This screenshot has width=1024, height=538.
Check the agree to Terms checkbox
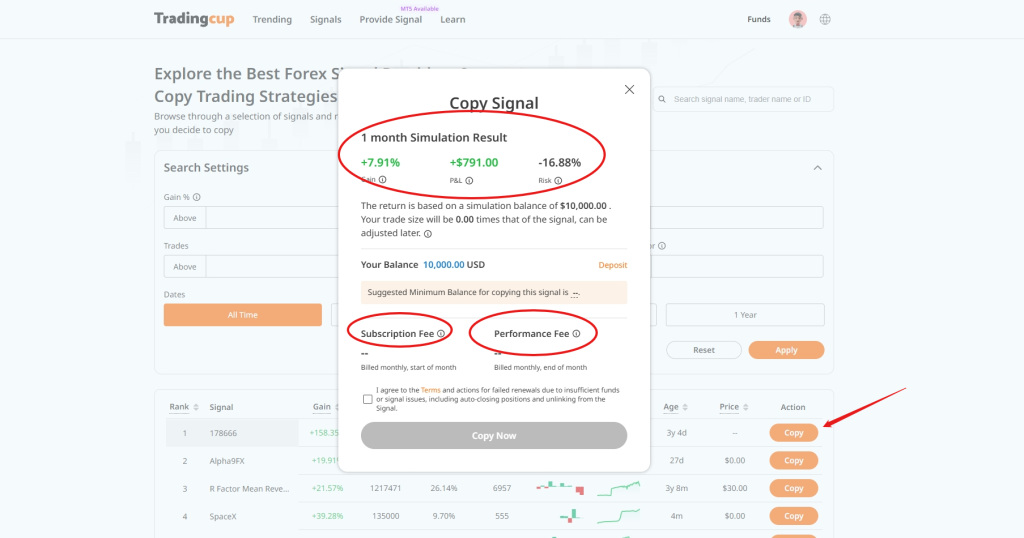point(367,399)
